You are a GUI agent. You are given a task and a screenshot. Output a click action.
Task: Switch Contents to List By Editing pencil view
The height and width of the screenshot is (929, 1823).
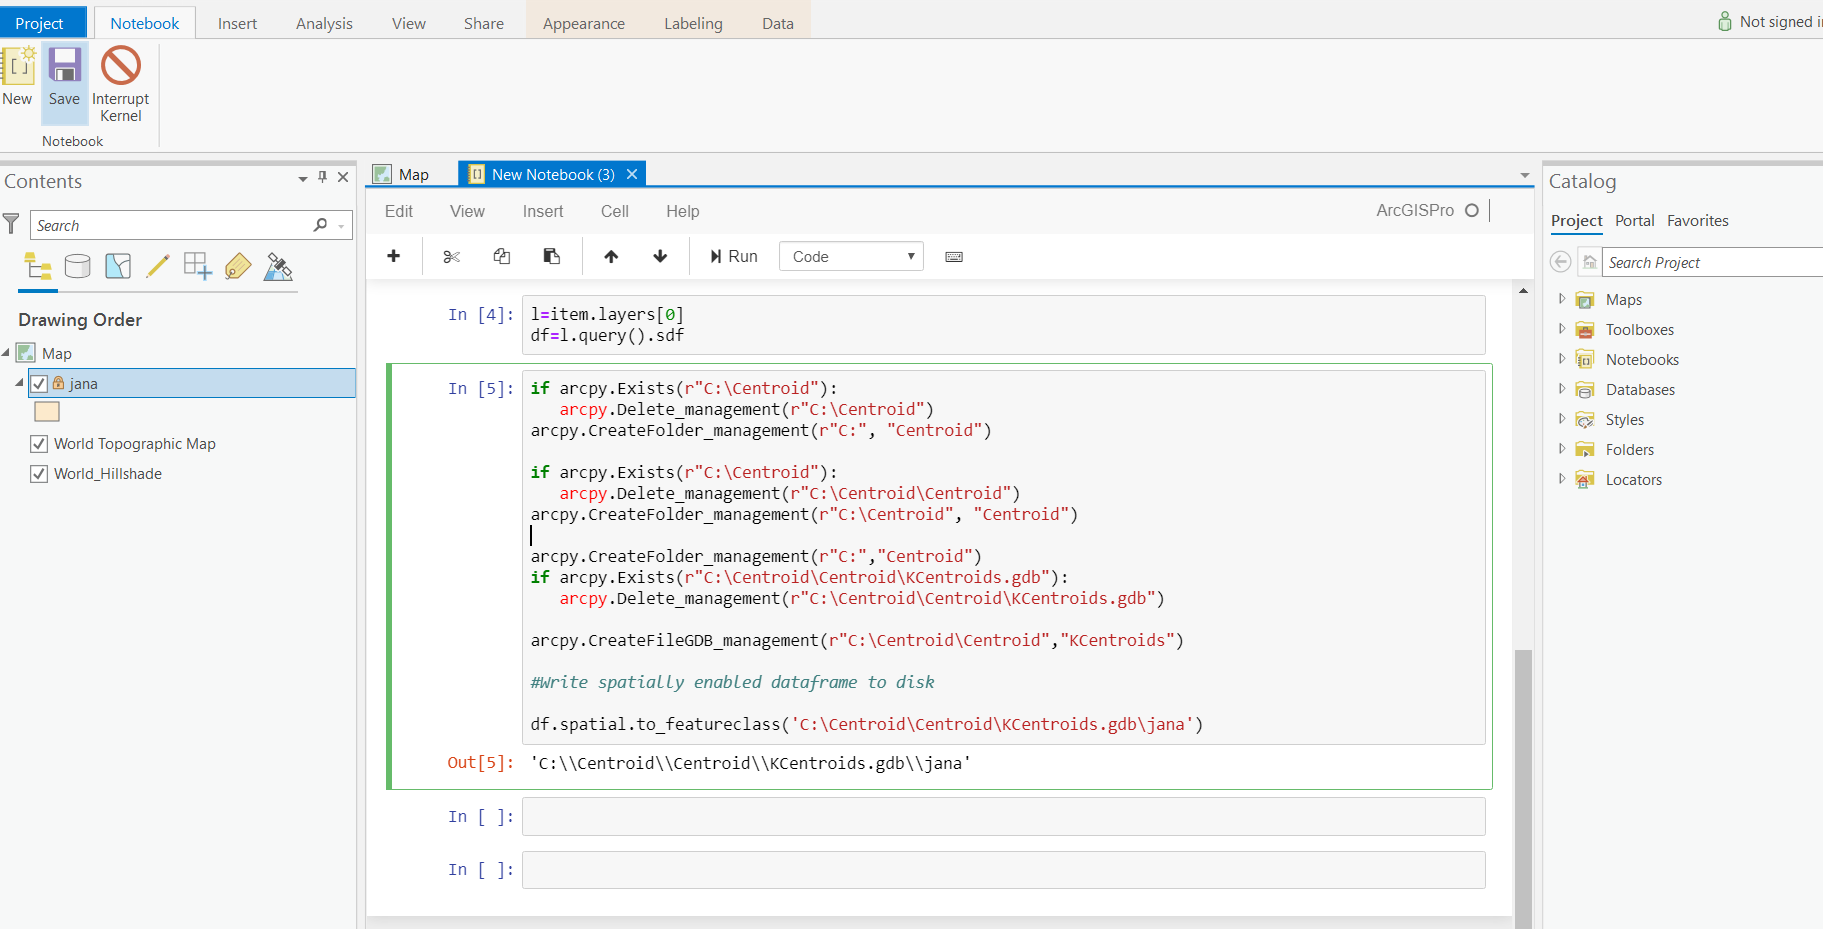point(157,266)
